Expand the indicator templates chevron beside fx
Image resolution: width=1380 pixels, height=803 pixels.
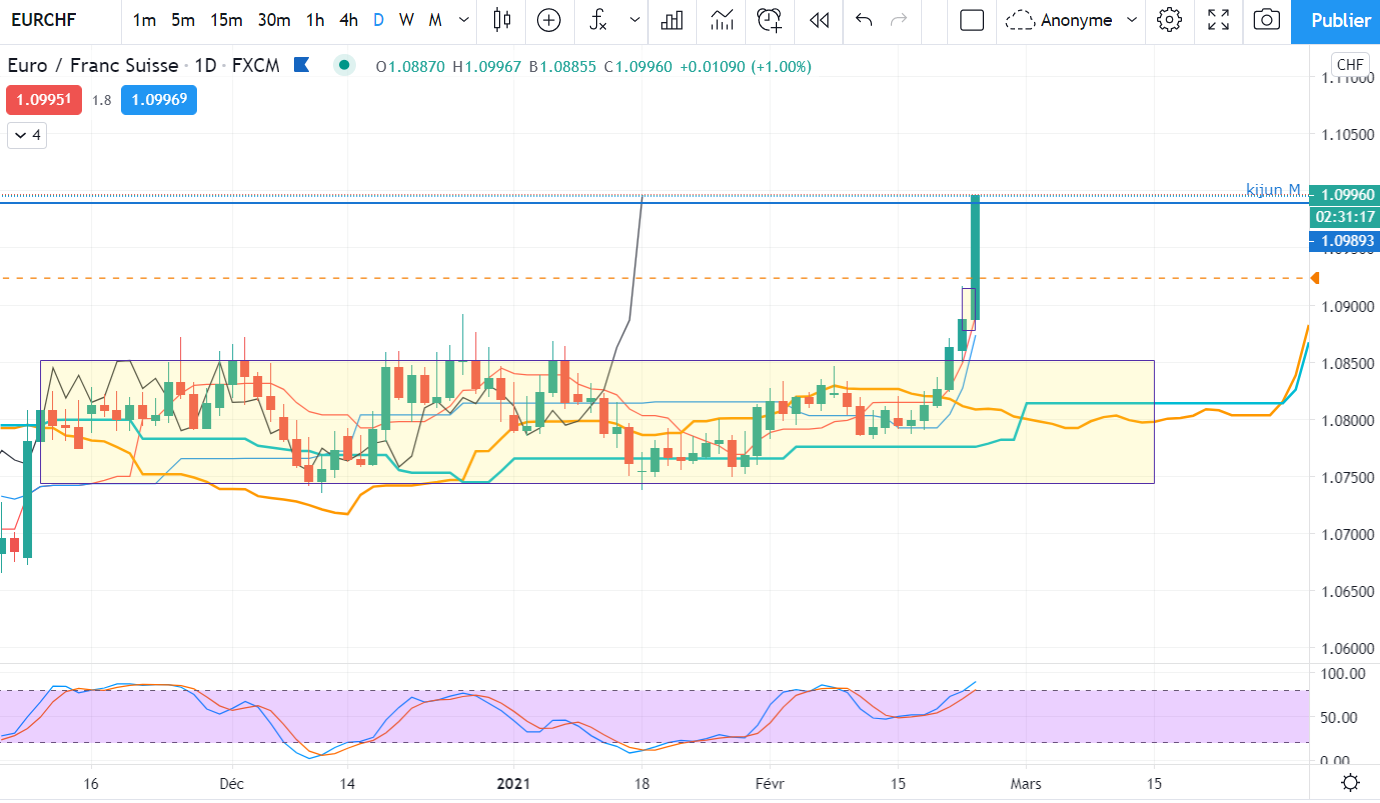(635, 20)
